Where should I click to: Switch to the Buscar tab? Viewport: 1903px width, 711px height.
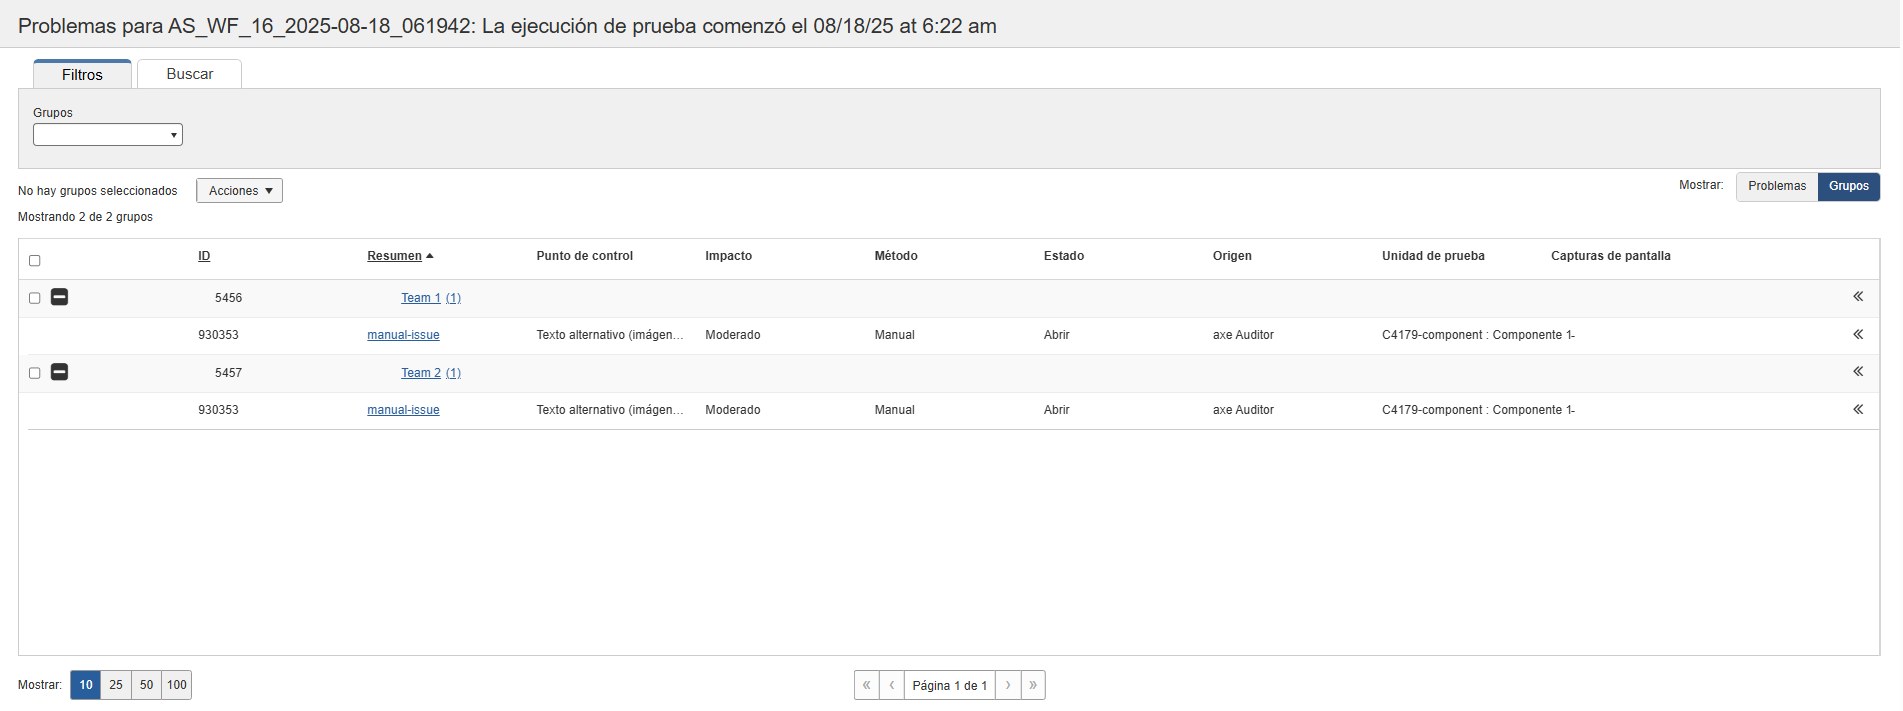(189, 74)
